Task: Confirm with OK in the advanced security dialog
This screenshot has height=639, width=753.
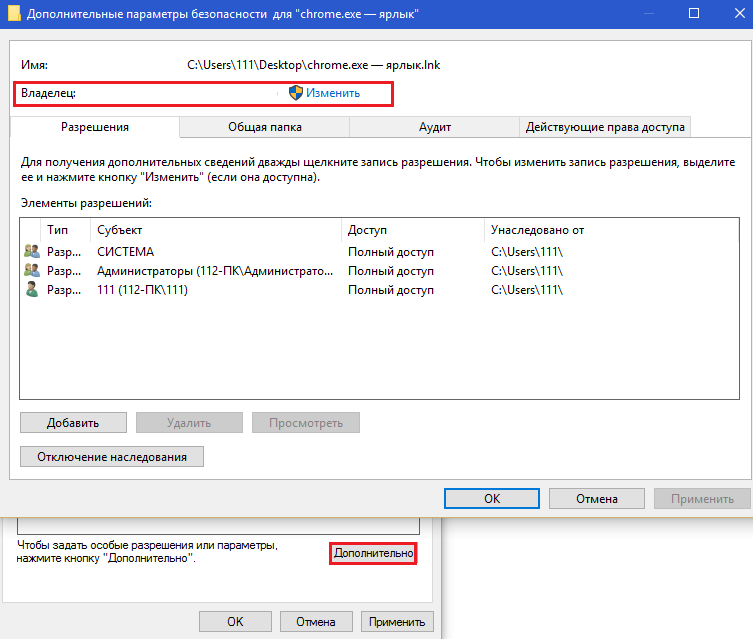Action: click(492, 498)
